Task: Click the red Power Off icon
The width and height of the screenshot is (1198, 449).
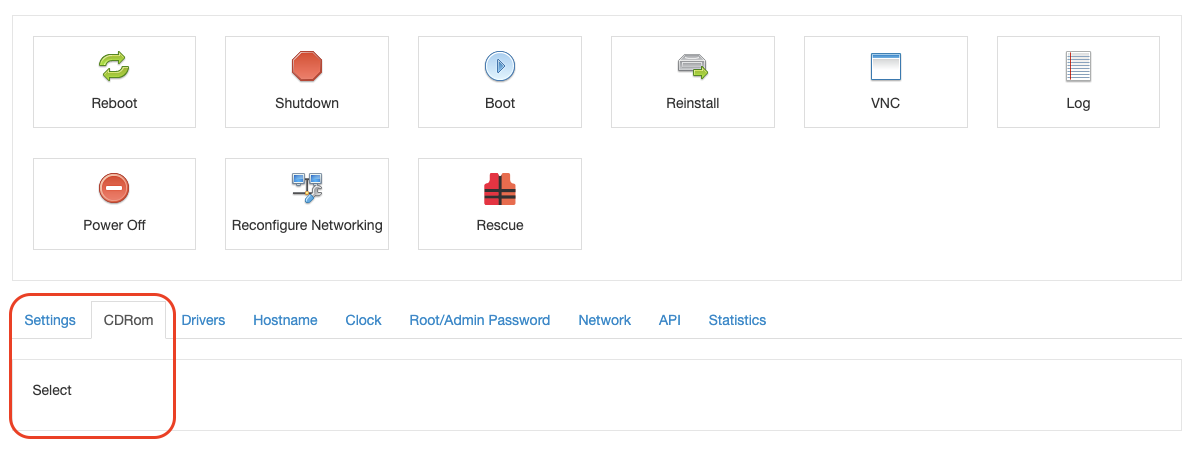Action: click(x=114, y=188)
